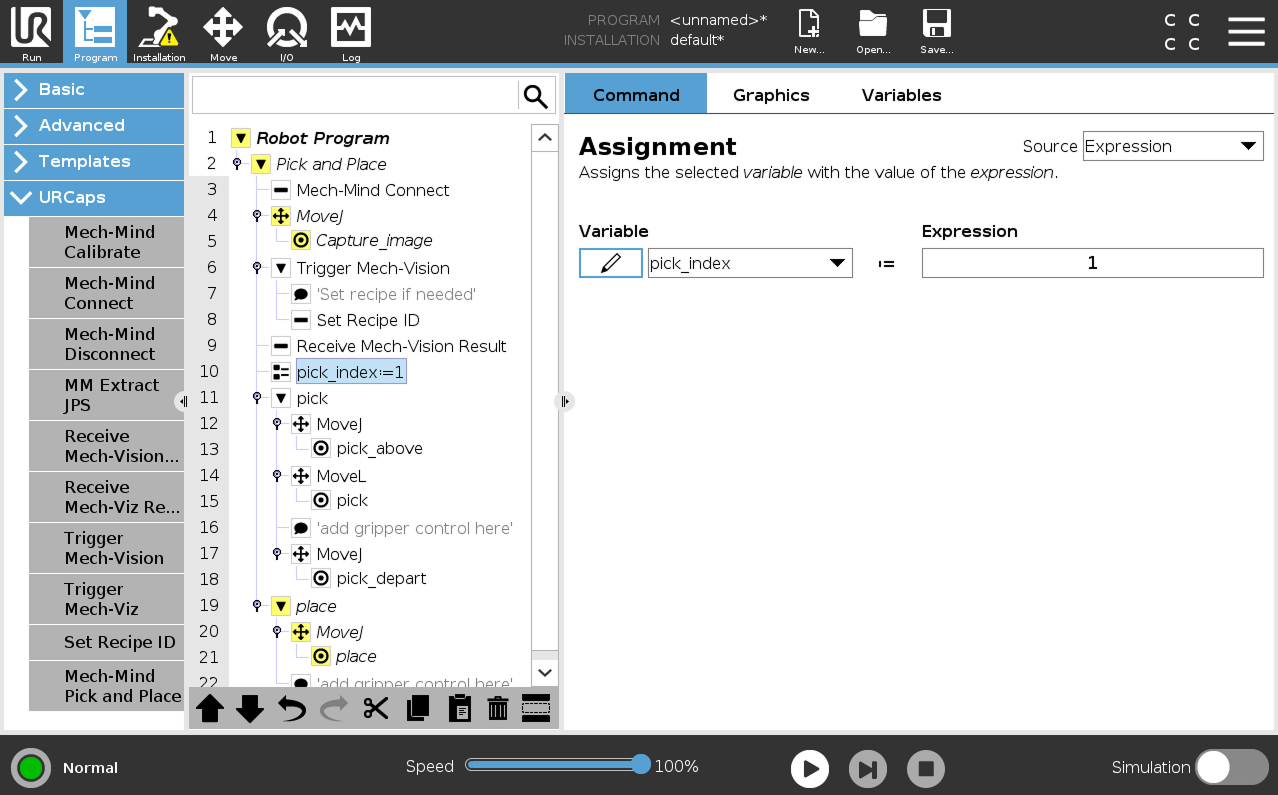The width and height of the screenshot is (1278, 795).
Task: Insert MM Extract JPS command
Action: coord(107,395)
